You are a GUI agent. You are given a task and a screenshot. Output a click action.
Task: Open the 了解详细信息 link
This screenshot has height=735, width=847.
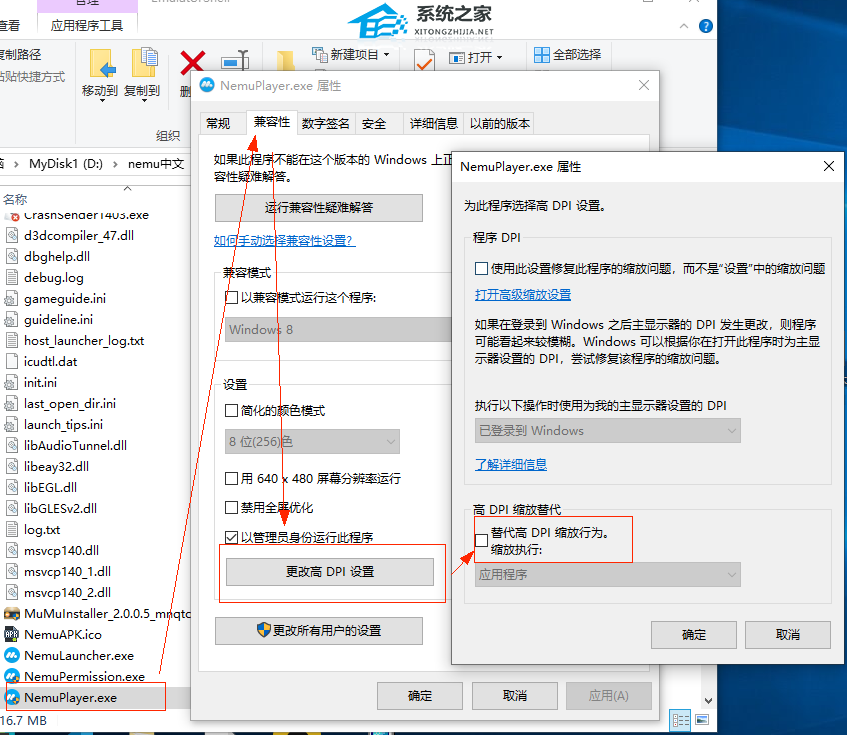click(510, 464)
